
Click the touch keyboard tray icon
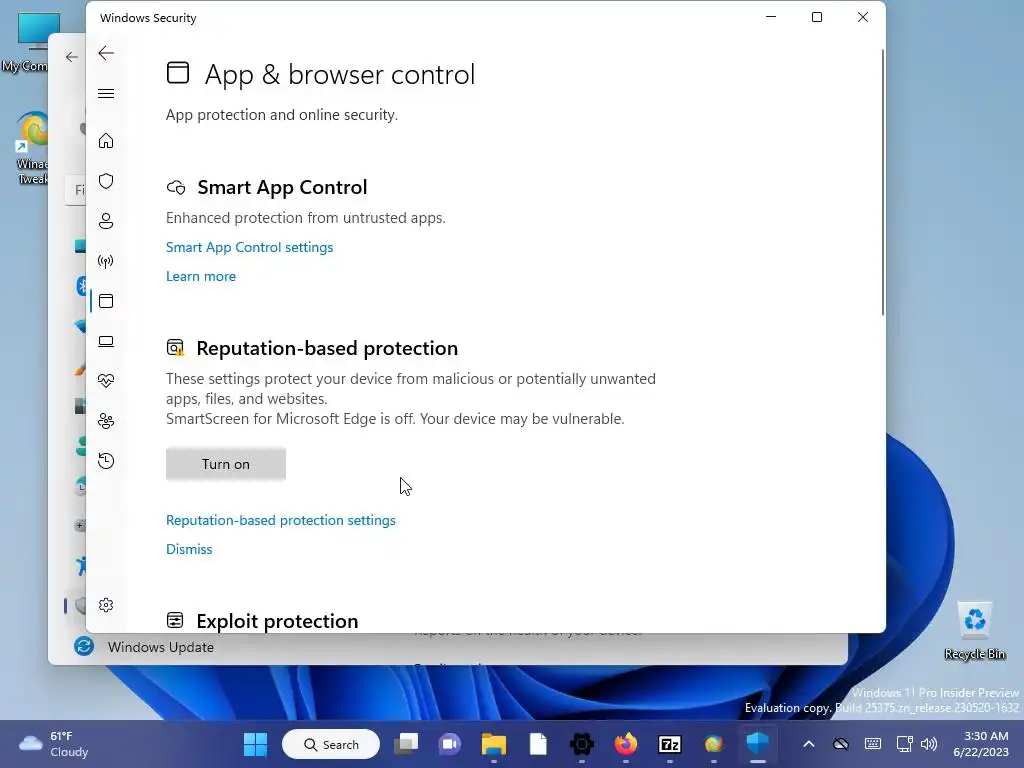tap(872, 744)
